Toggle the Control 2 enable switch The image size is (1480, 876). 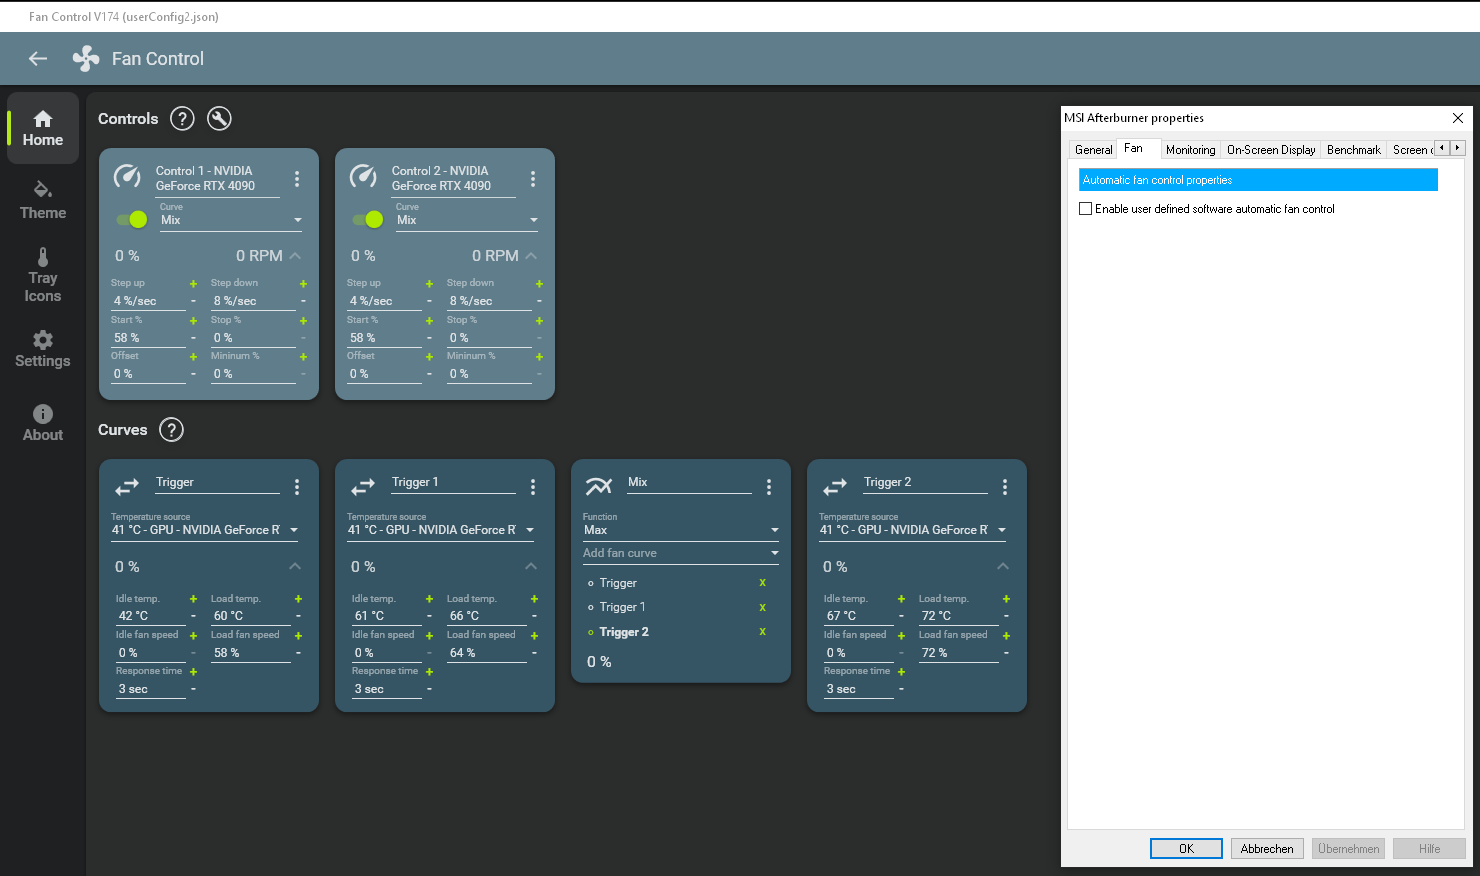click(368, 219)
